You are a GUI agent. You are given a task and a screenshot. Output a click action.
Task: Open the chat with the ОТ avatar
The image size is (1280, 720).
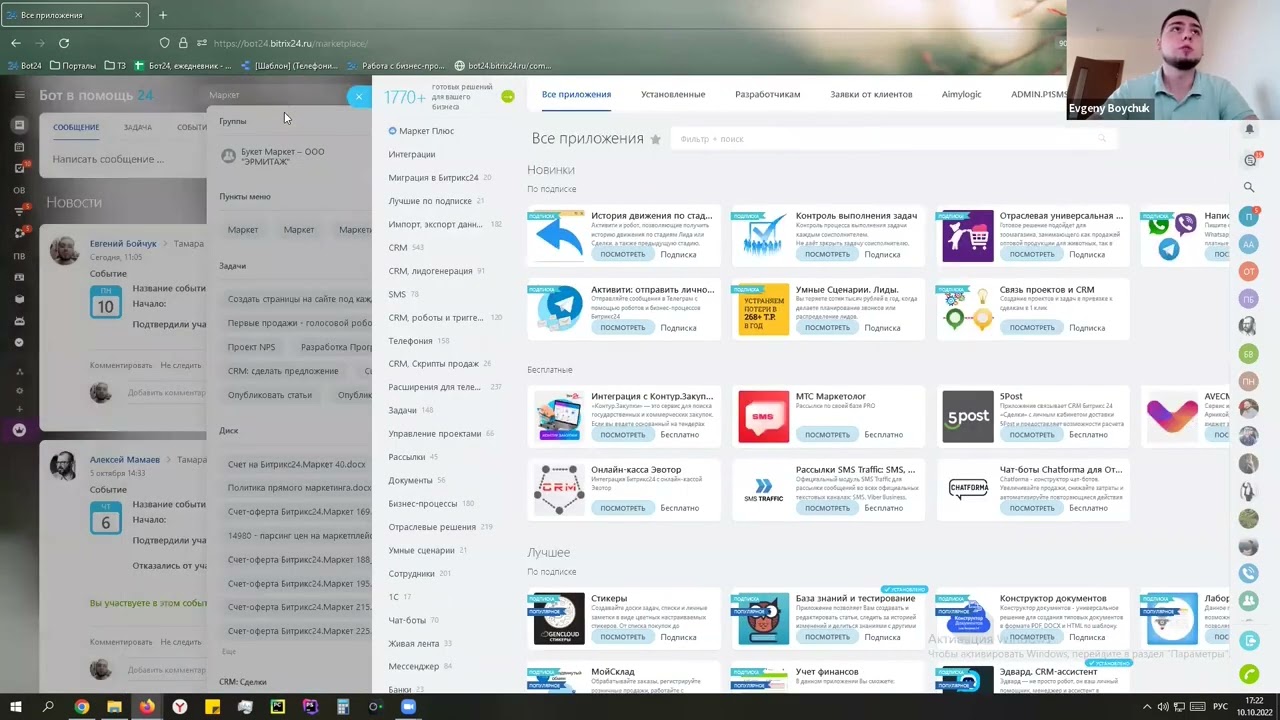point(1248,271)
